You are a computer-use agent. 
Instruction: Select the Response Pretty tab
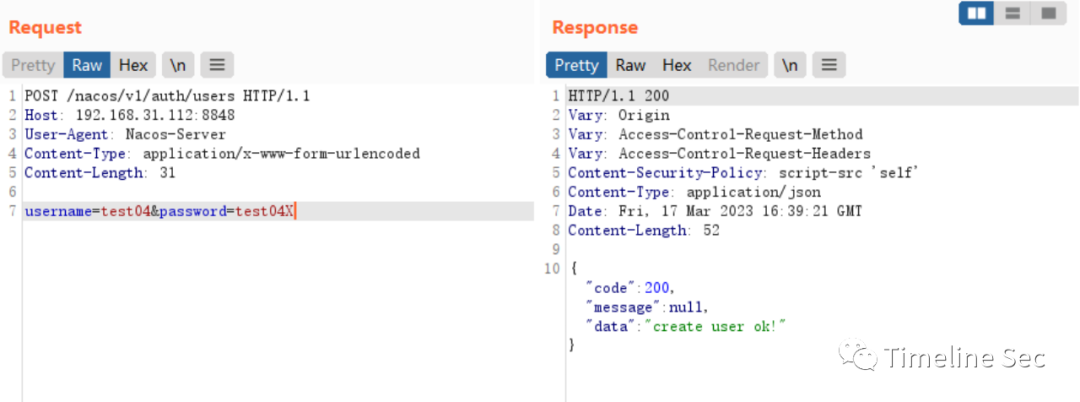point(577,65)
